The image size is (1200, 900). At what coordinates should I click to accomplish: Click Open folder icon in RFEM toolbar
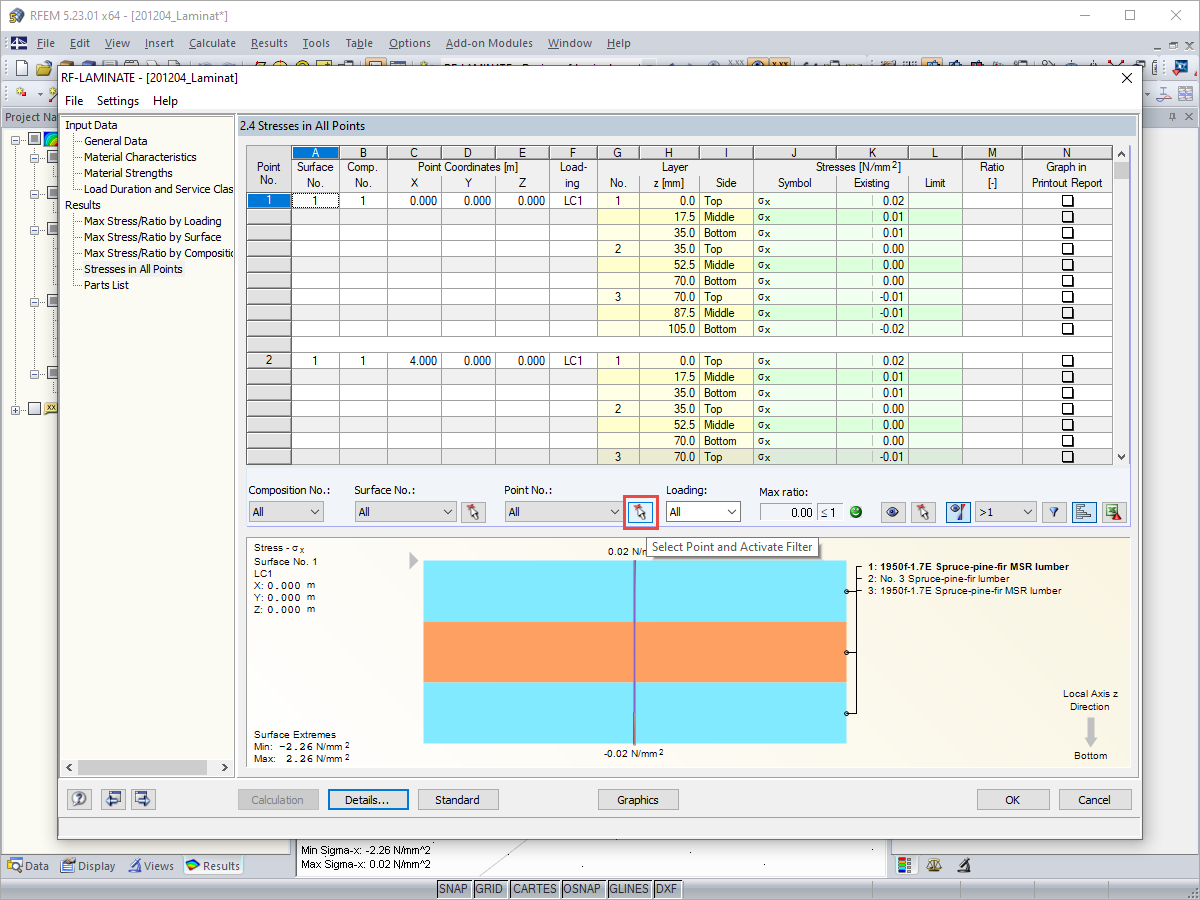[x=43, y=68]
